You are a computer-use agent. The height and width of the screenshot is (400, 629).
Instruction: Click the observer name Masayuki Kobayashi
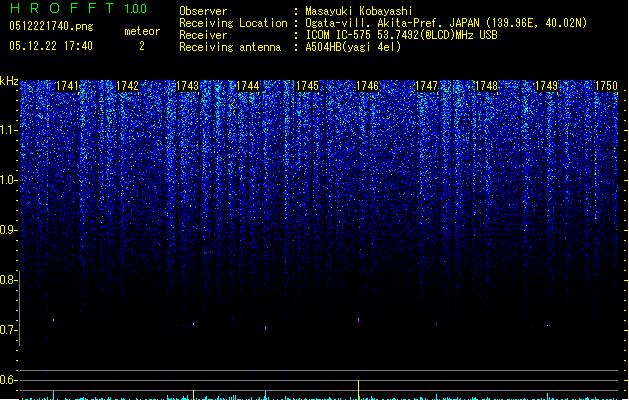coord(359,11)
